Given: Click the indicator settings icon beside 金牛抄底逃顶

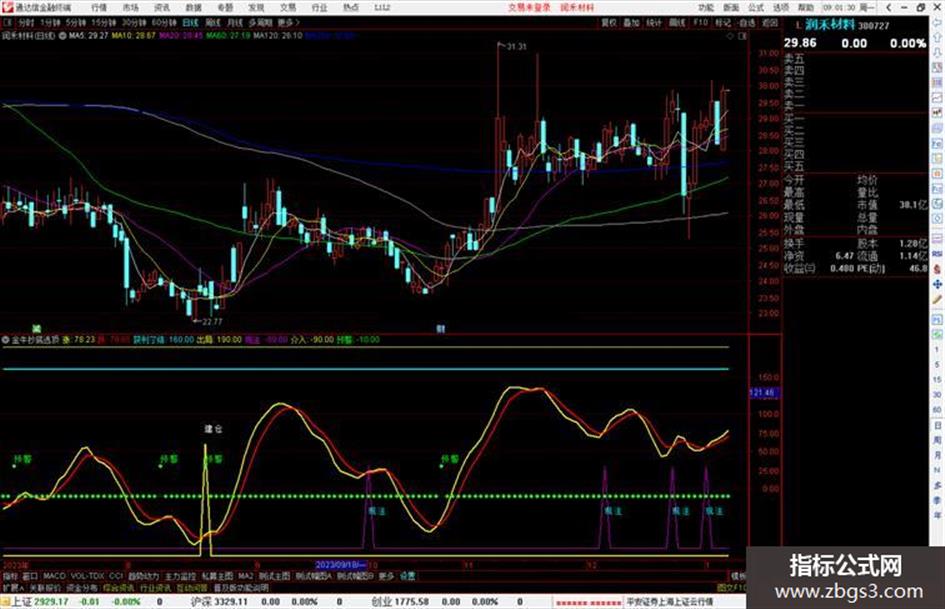Looking at the screenshot, I should [5, 339].
